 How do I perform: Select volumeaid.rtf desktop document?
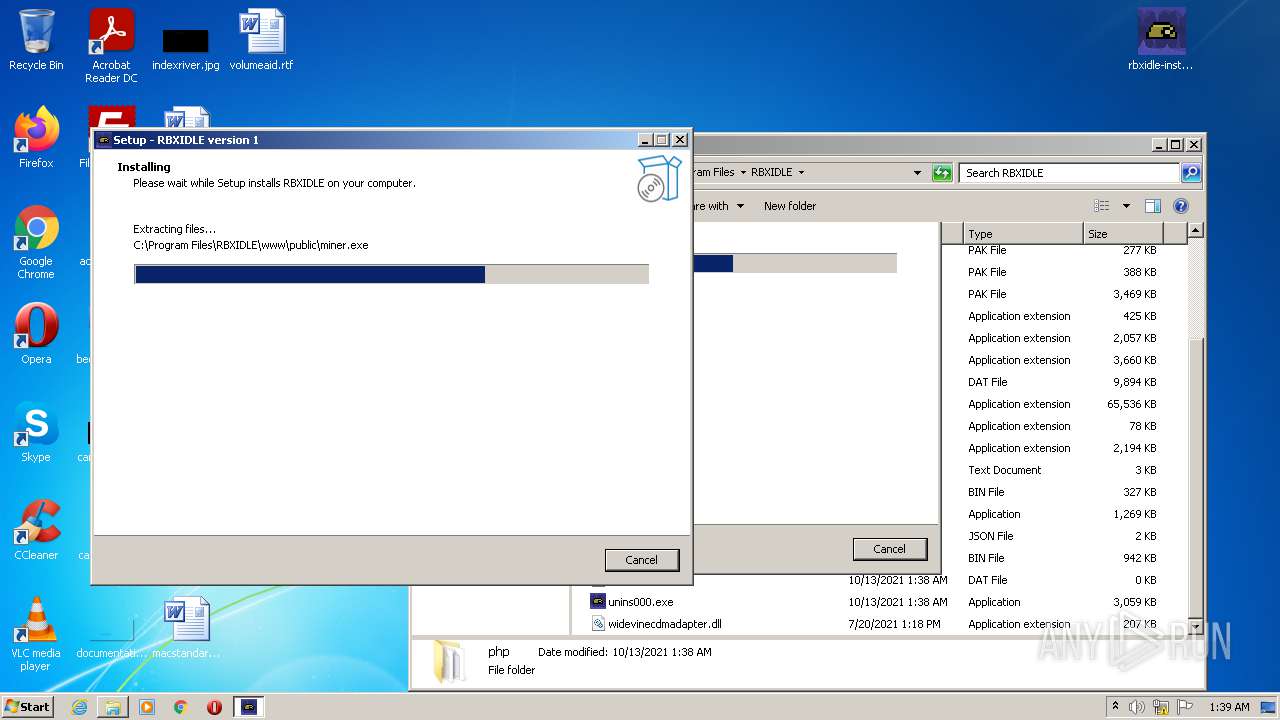261,41
